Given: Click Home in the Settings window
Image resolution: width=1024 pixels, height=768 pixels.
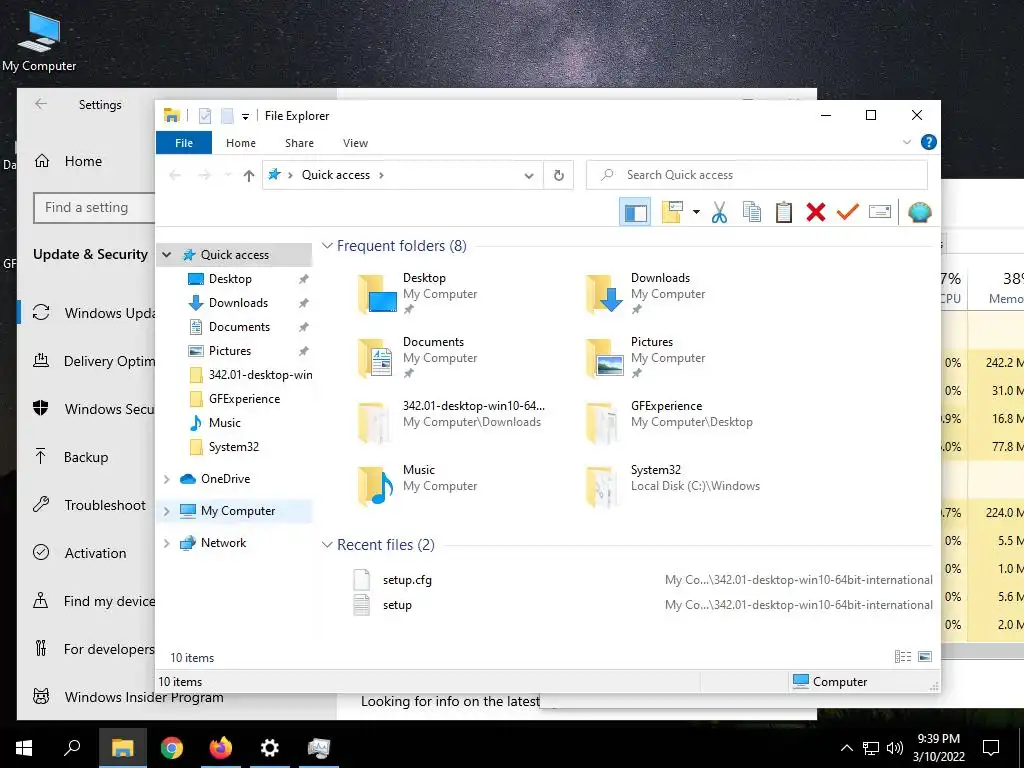Looking at the screenshot, I should (x=83, y=161).
